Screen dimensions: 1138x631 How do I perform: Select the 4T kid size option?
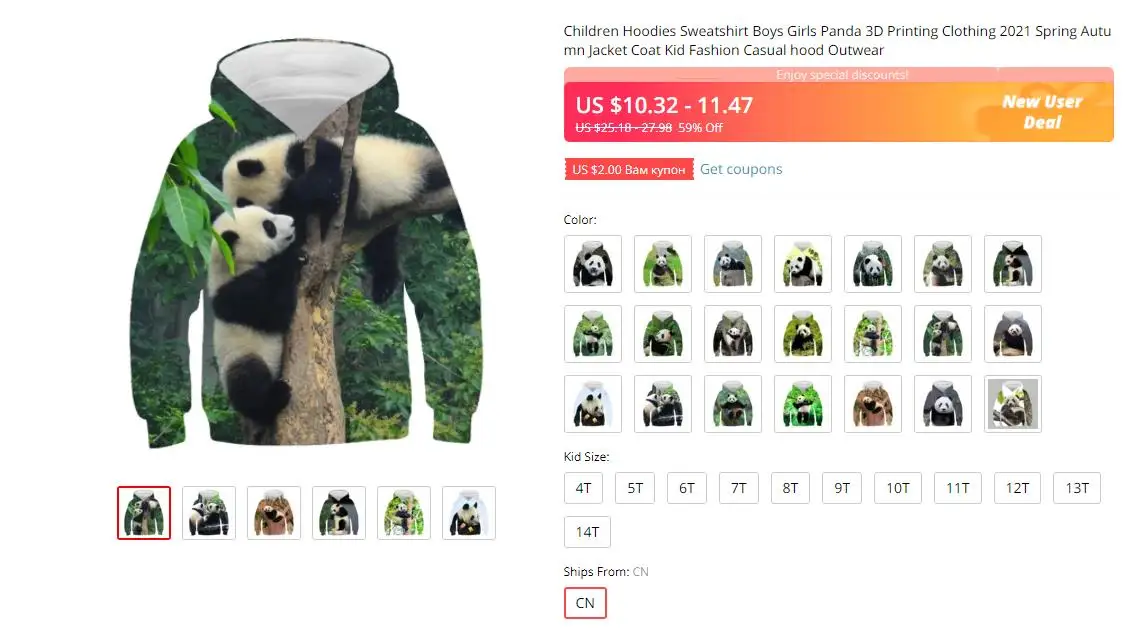[x=583, y=488]
